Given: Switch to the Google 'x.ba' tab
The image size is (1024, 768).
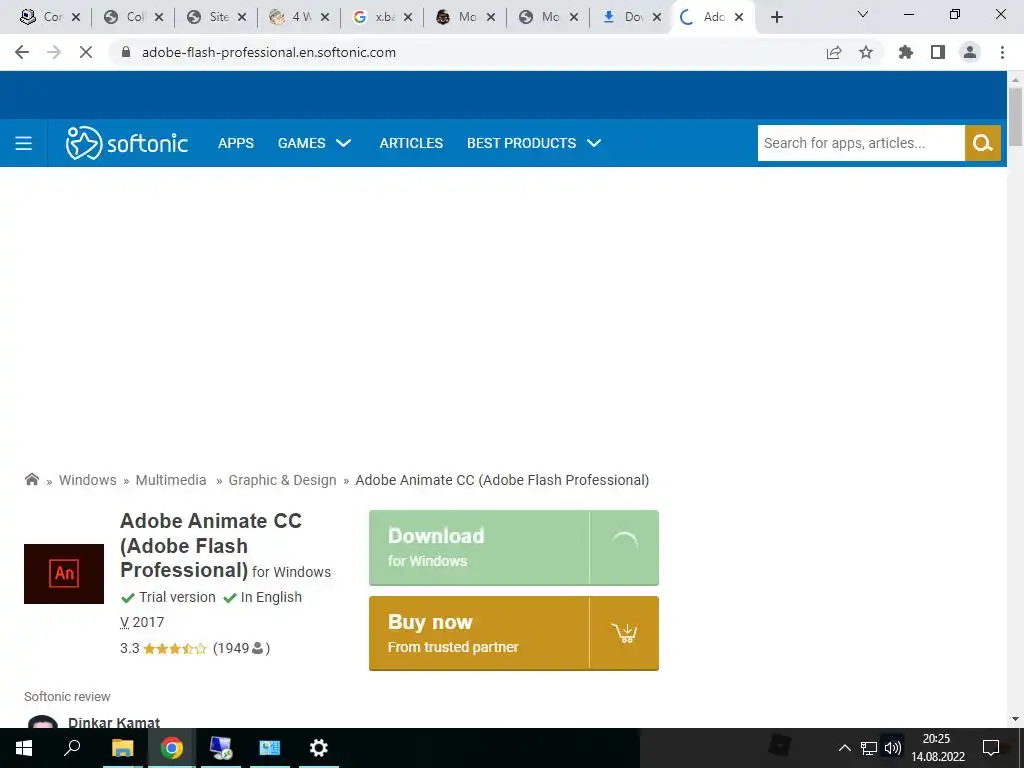Looking at the screenshot, I should click(x=382, y=17).
